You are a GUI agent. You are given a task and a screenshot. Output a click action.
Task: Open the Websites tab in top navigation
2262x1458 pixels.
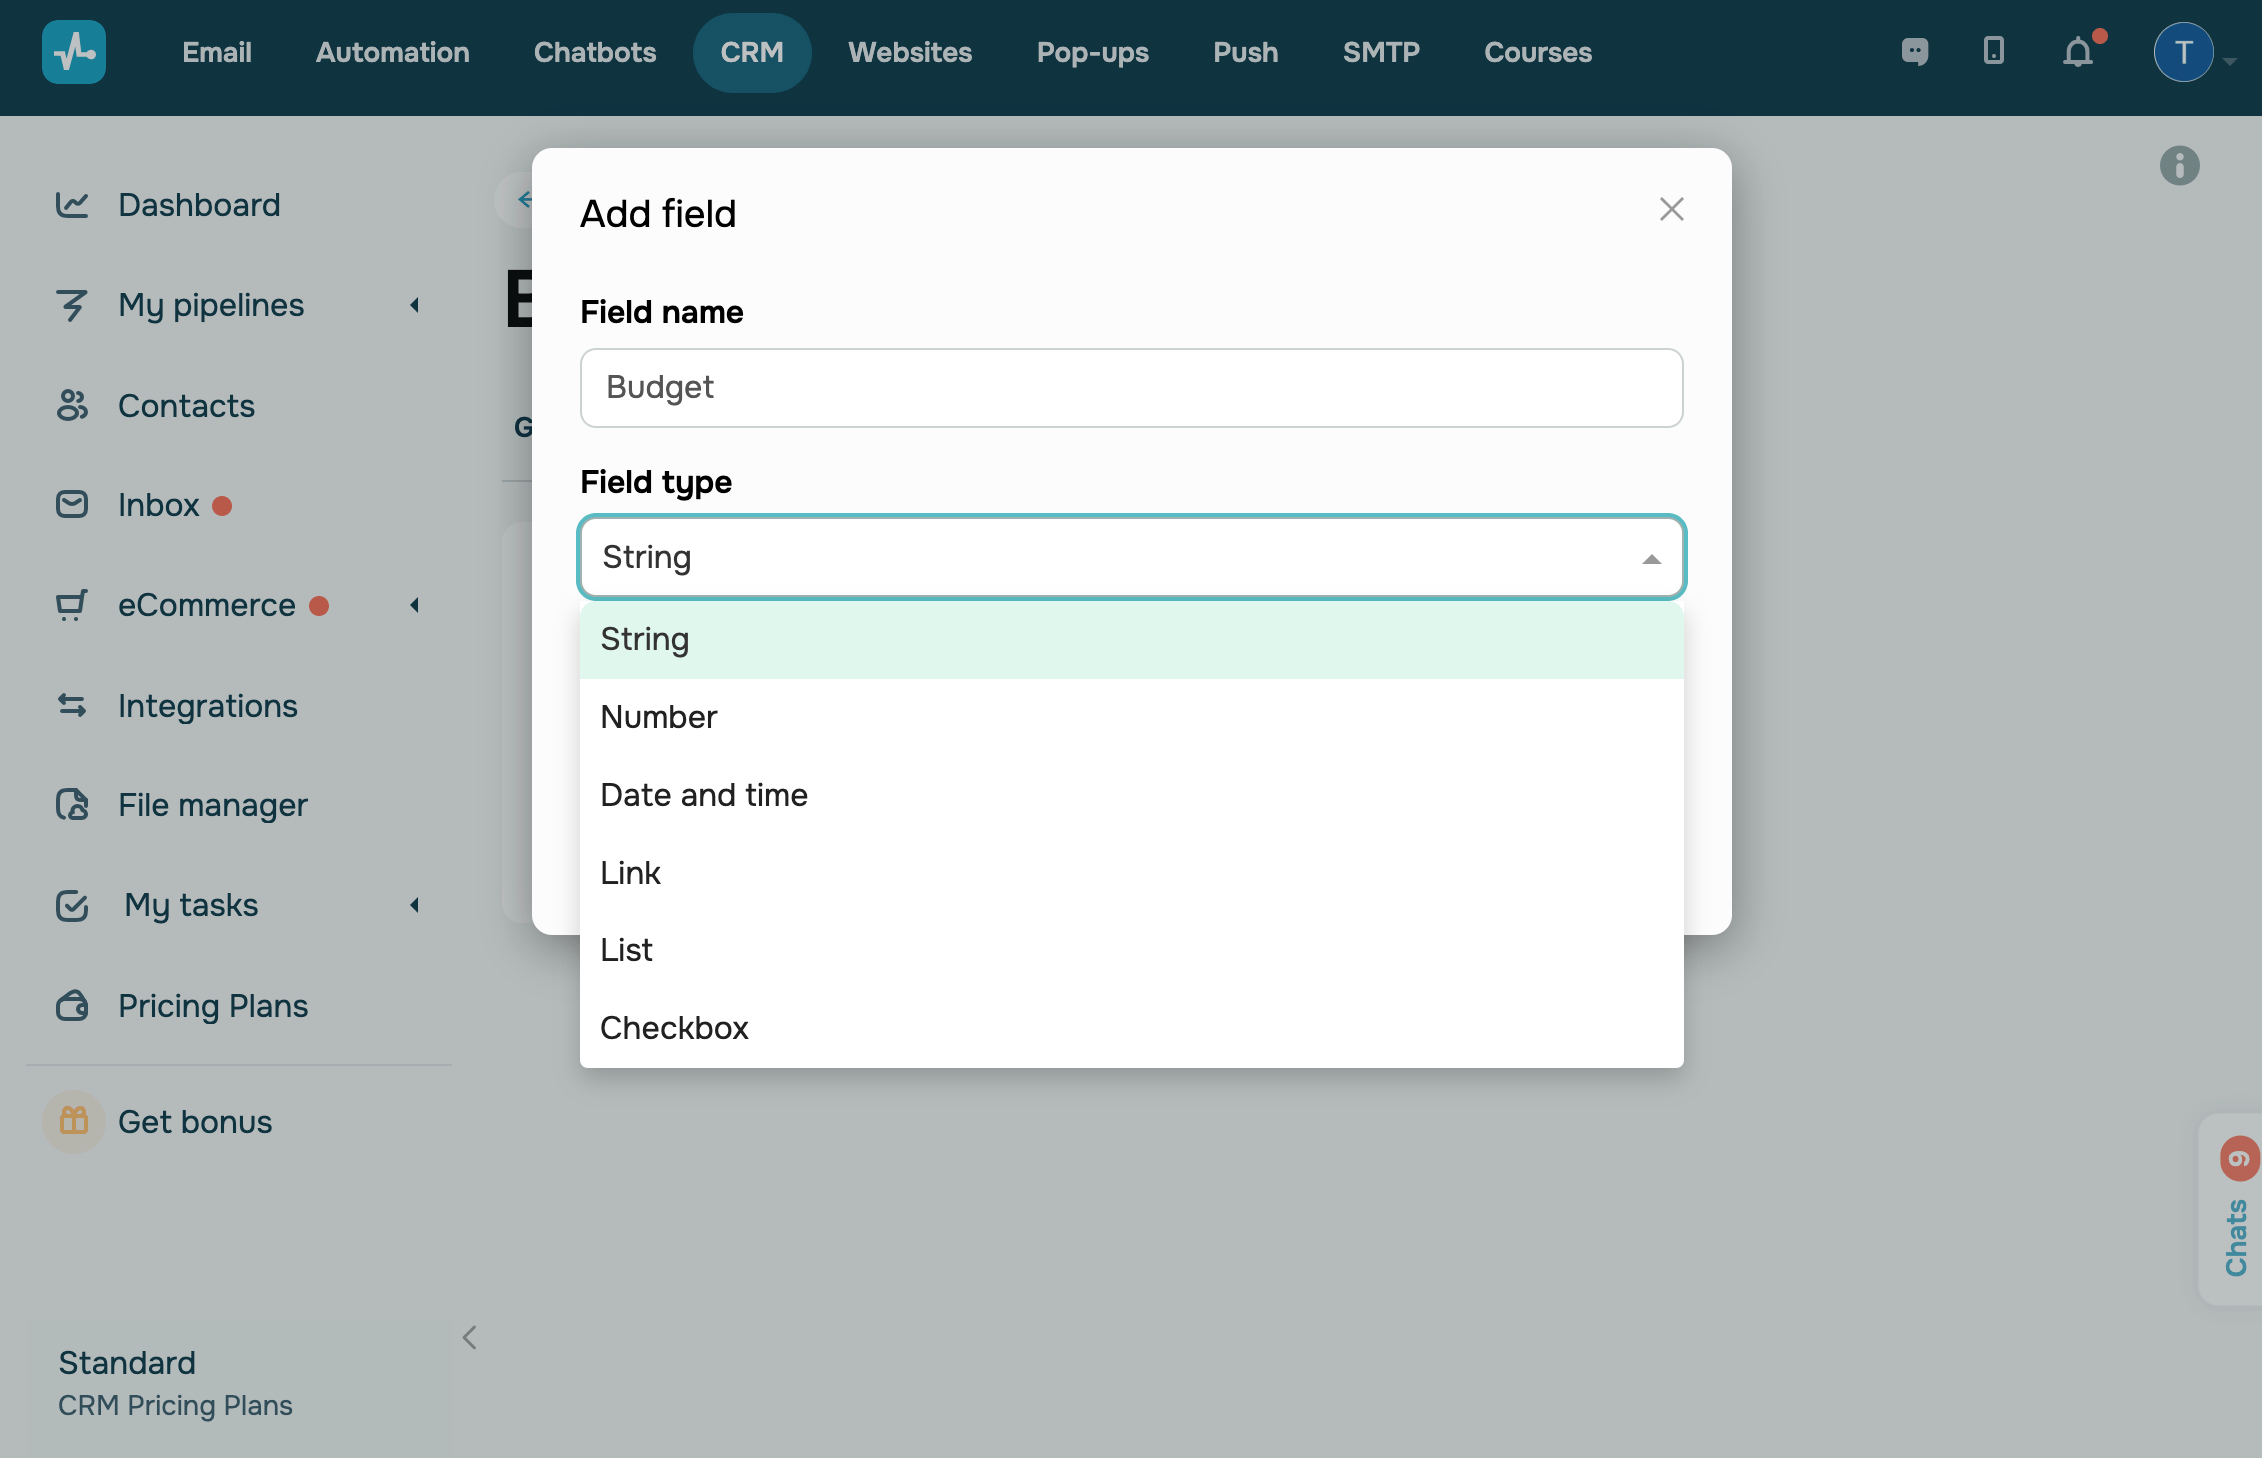tap(910, 52)
